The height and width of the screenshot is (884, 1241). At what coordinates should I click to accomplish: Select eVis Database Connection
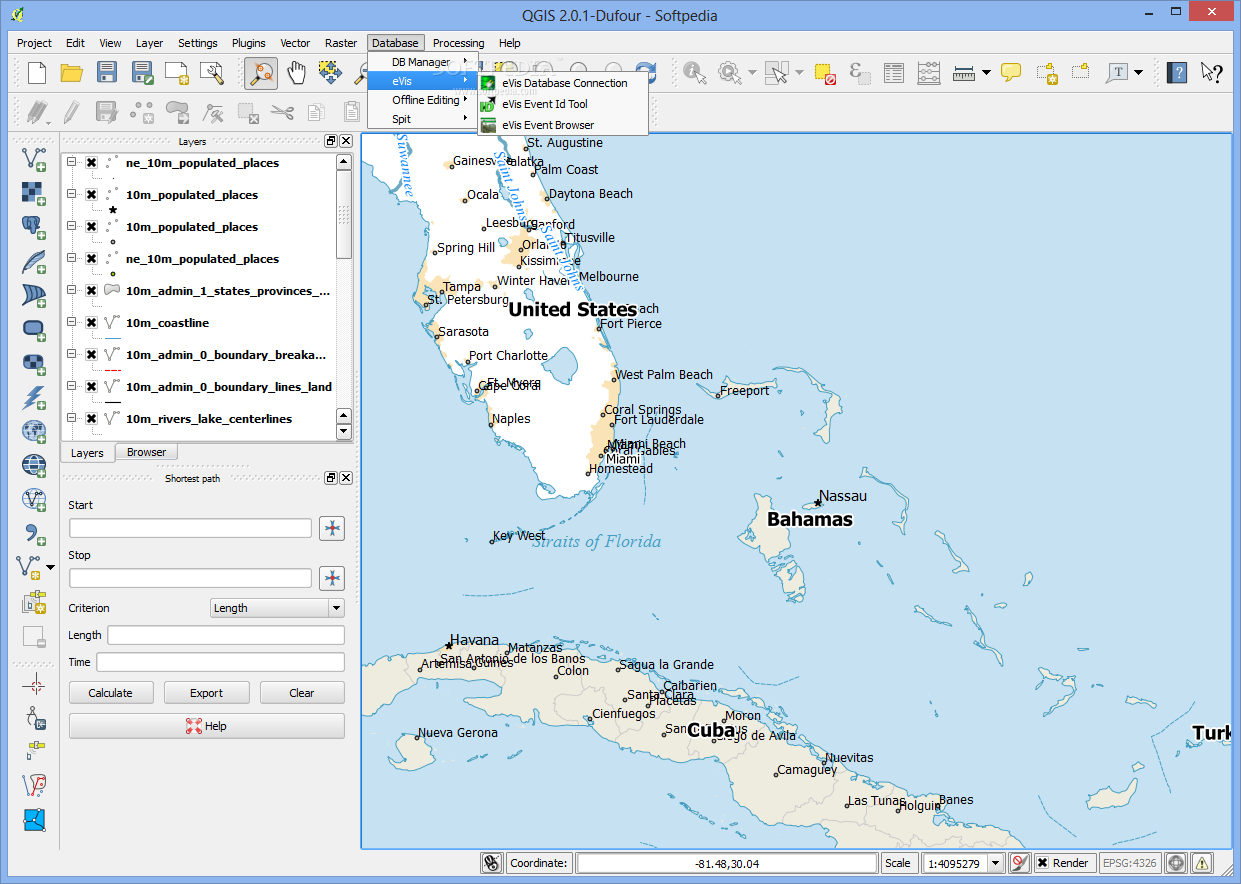pos(563,83)
